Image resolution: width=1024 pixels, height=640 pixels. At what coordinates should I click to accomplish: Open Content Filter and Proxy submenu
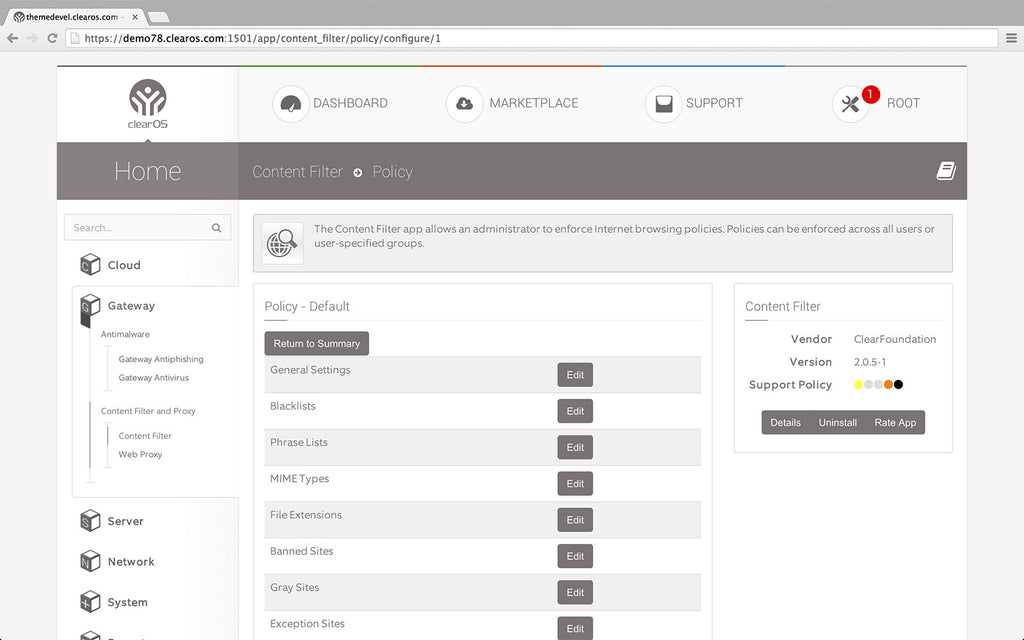[x=148, y=411]
